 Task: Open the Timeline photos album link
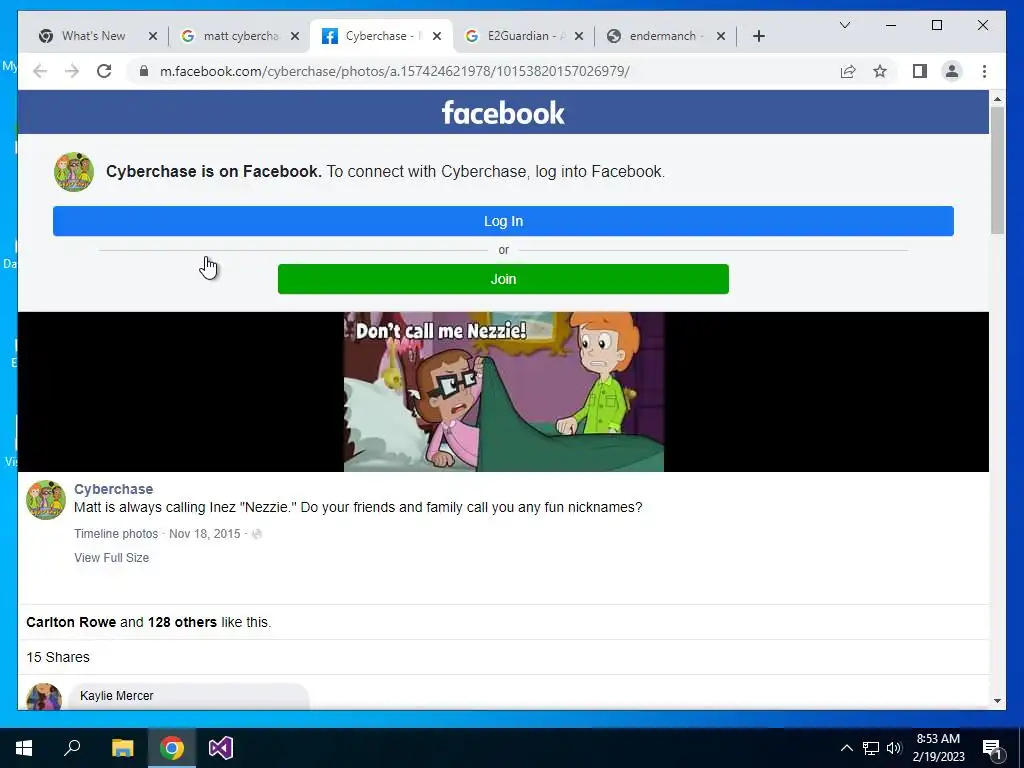pos(116,534)
